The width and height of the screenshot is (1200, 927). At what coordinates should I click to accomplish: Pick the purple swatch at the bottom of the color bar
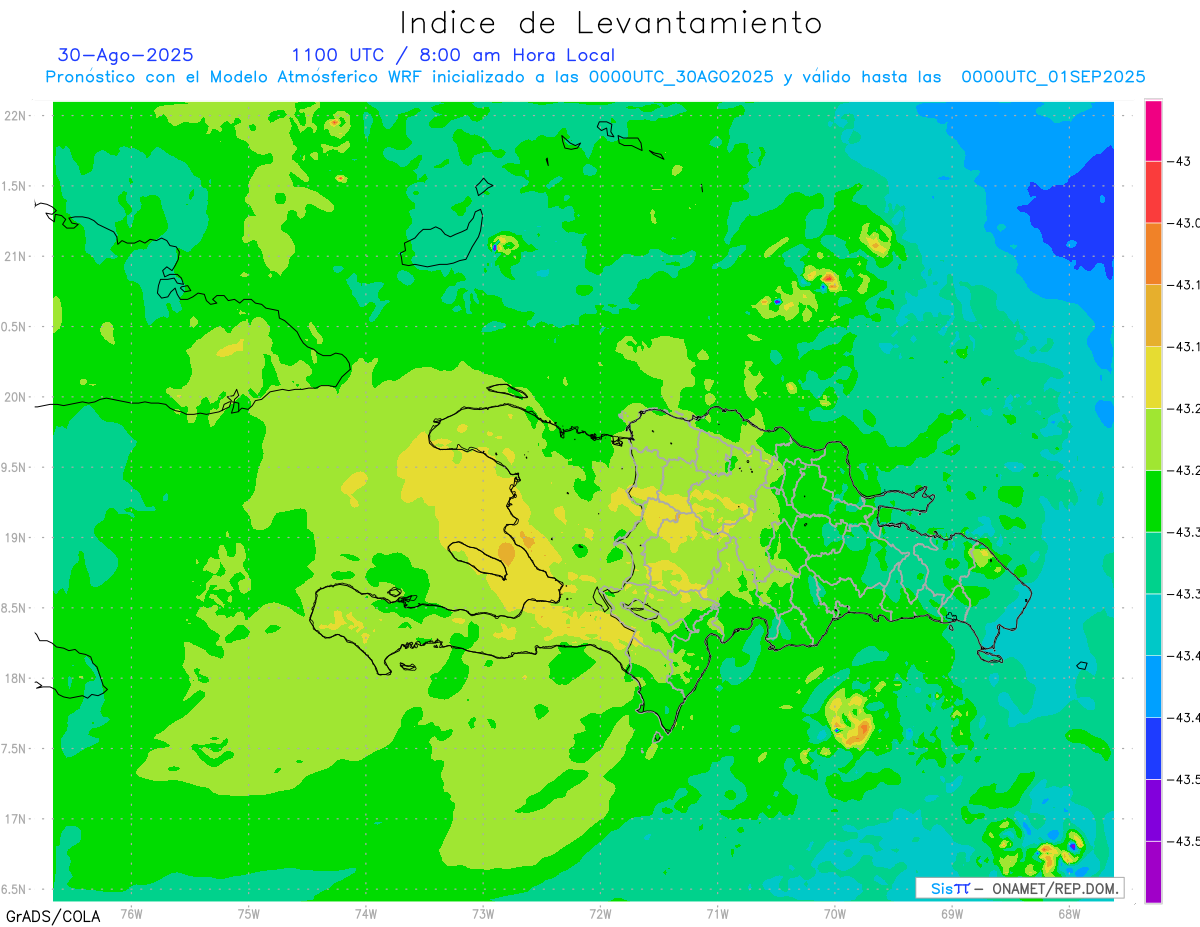tap(1153, 872)
